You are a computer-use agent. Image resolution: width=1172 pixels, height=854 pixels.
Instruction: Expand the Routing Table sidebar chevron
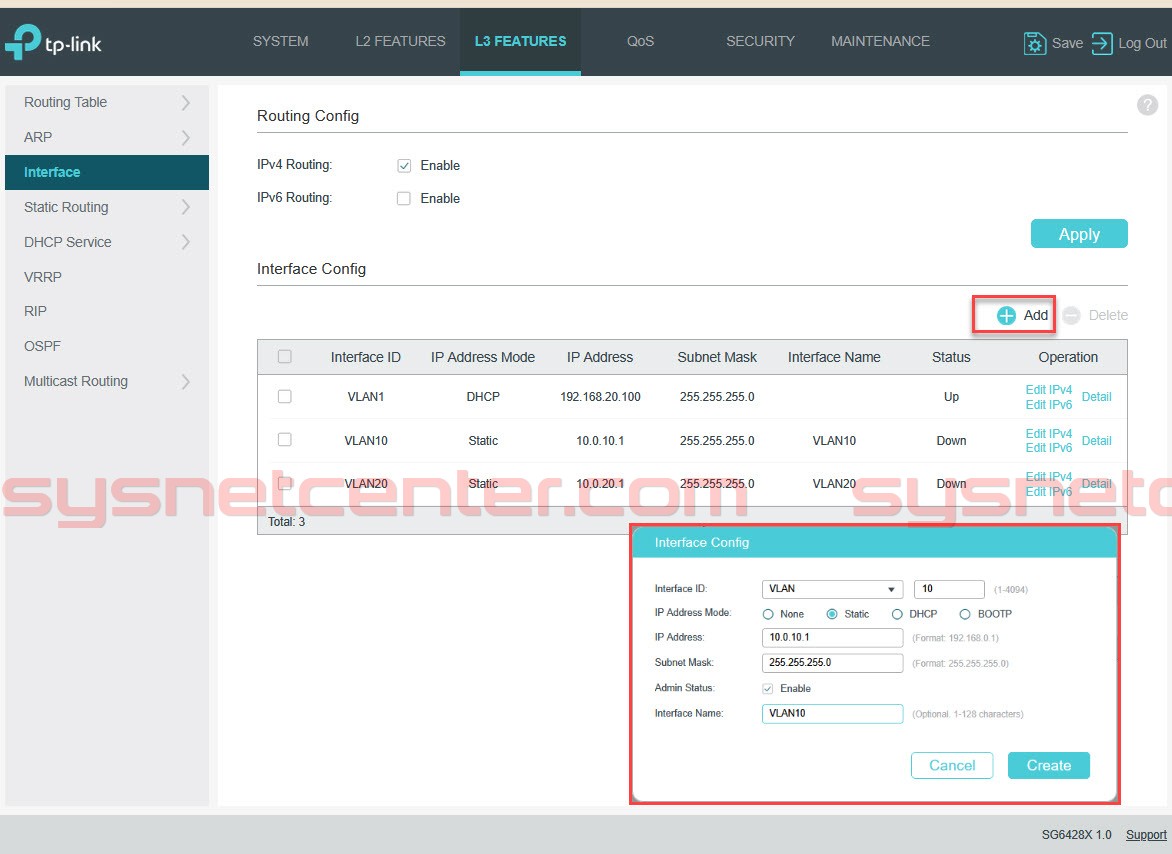185,102
